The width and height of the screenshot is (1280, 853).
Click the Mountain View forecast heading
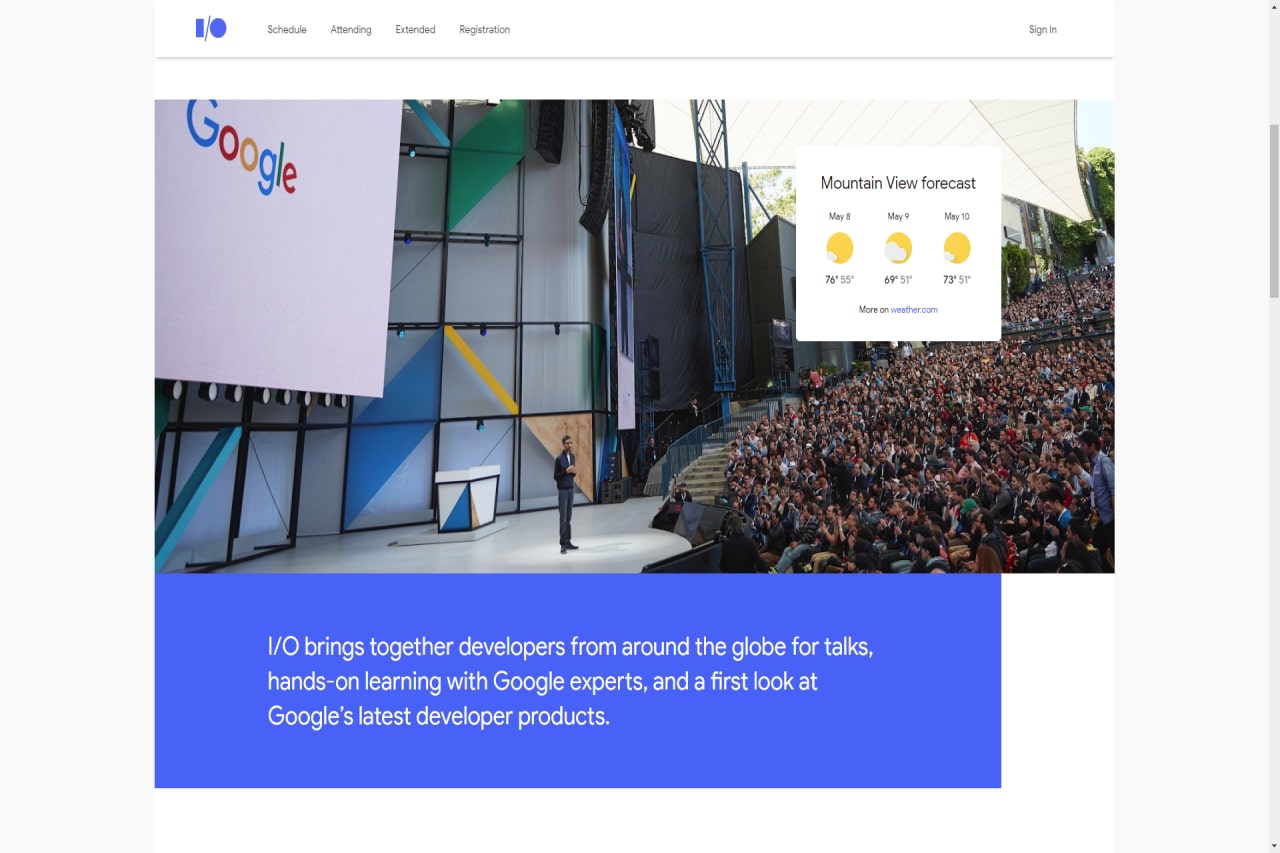(x=898, y=183)
